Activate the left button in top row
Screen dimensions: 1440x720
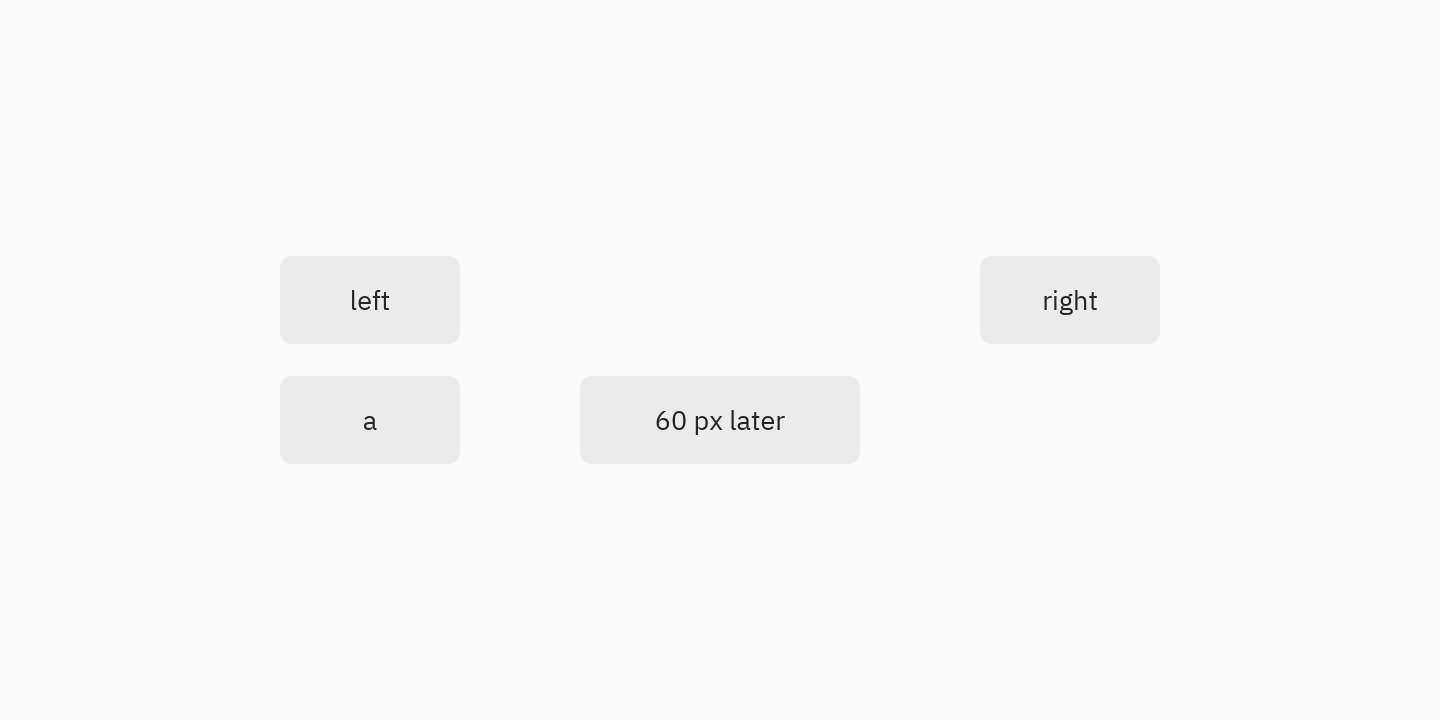[x=370, y=300]
